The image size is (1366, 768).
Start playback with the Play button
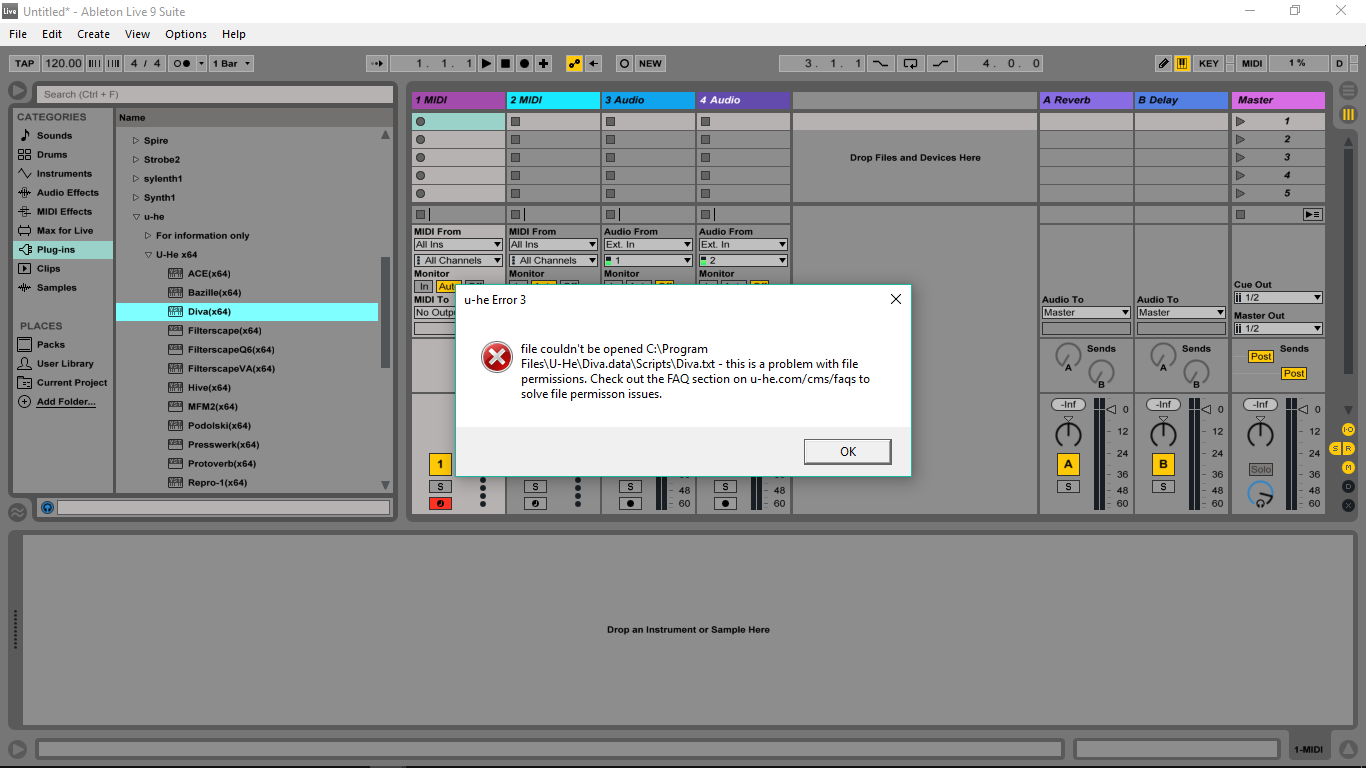tap(486, 63)
